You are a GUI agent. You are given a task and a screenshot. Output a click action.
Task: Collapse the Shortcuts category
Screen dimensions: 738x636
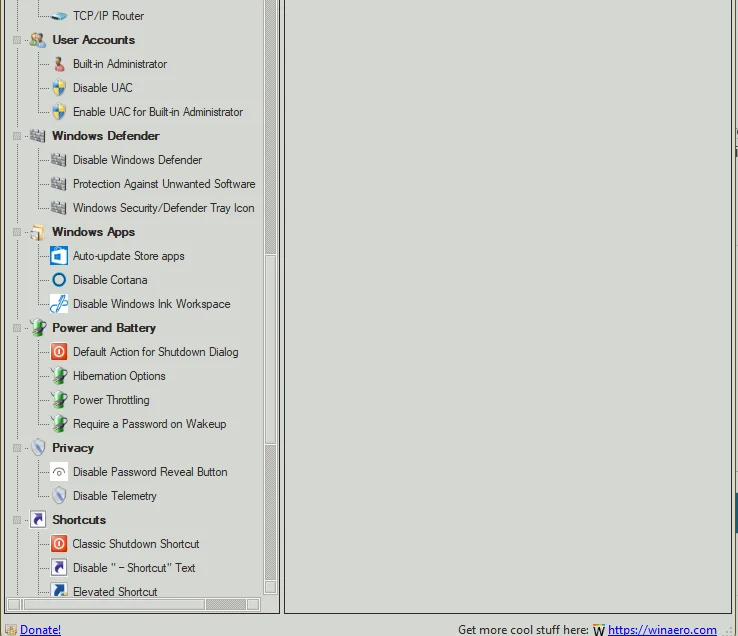coord(17,520)
